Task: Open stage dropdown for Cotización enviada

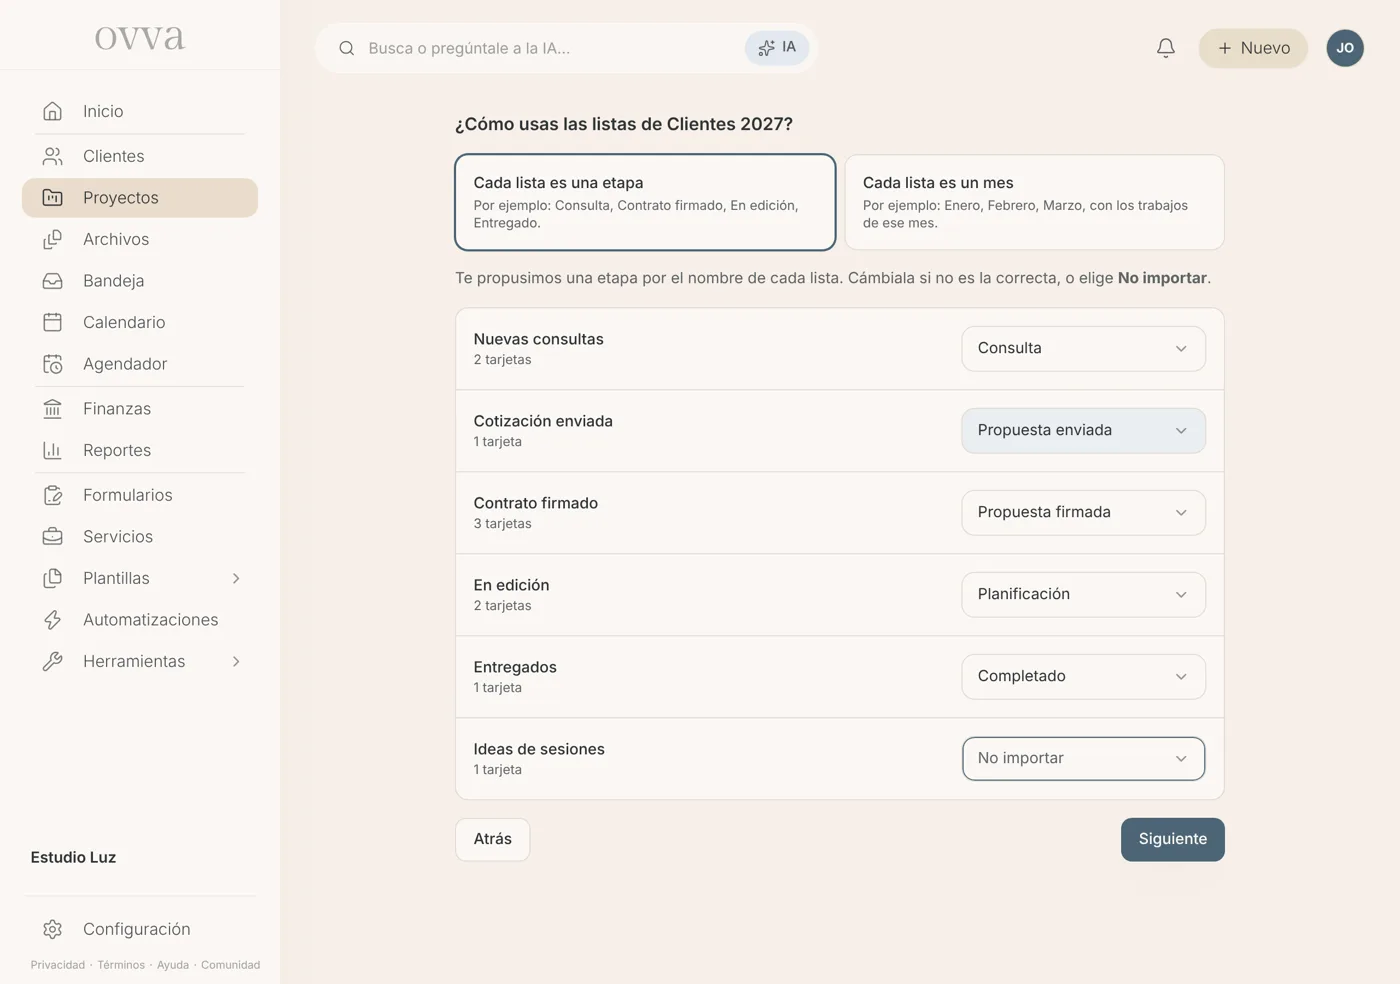Action: (x=1083, y=430)
